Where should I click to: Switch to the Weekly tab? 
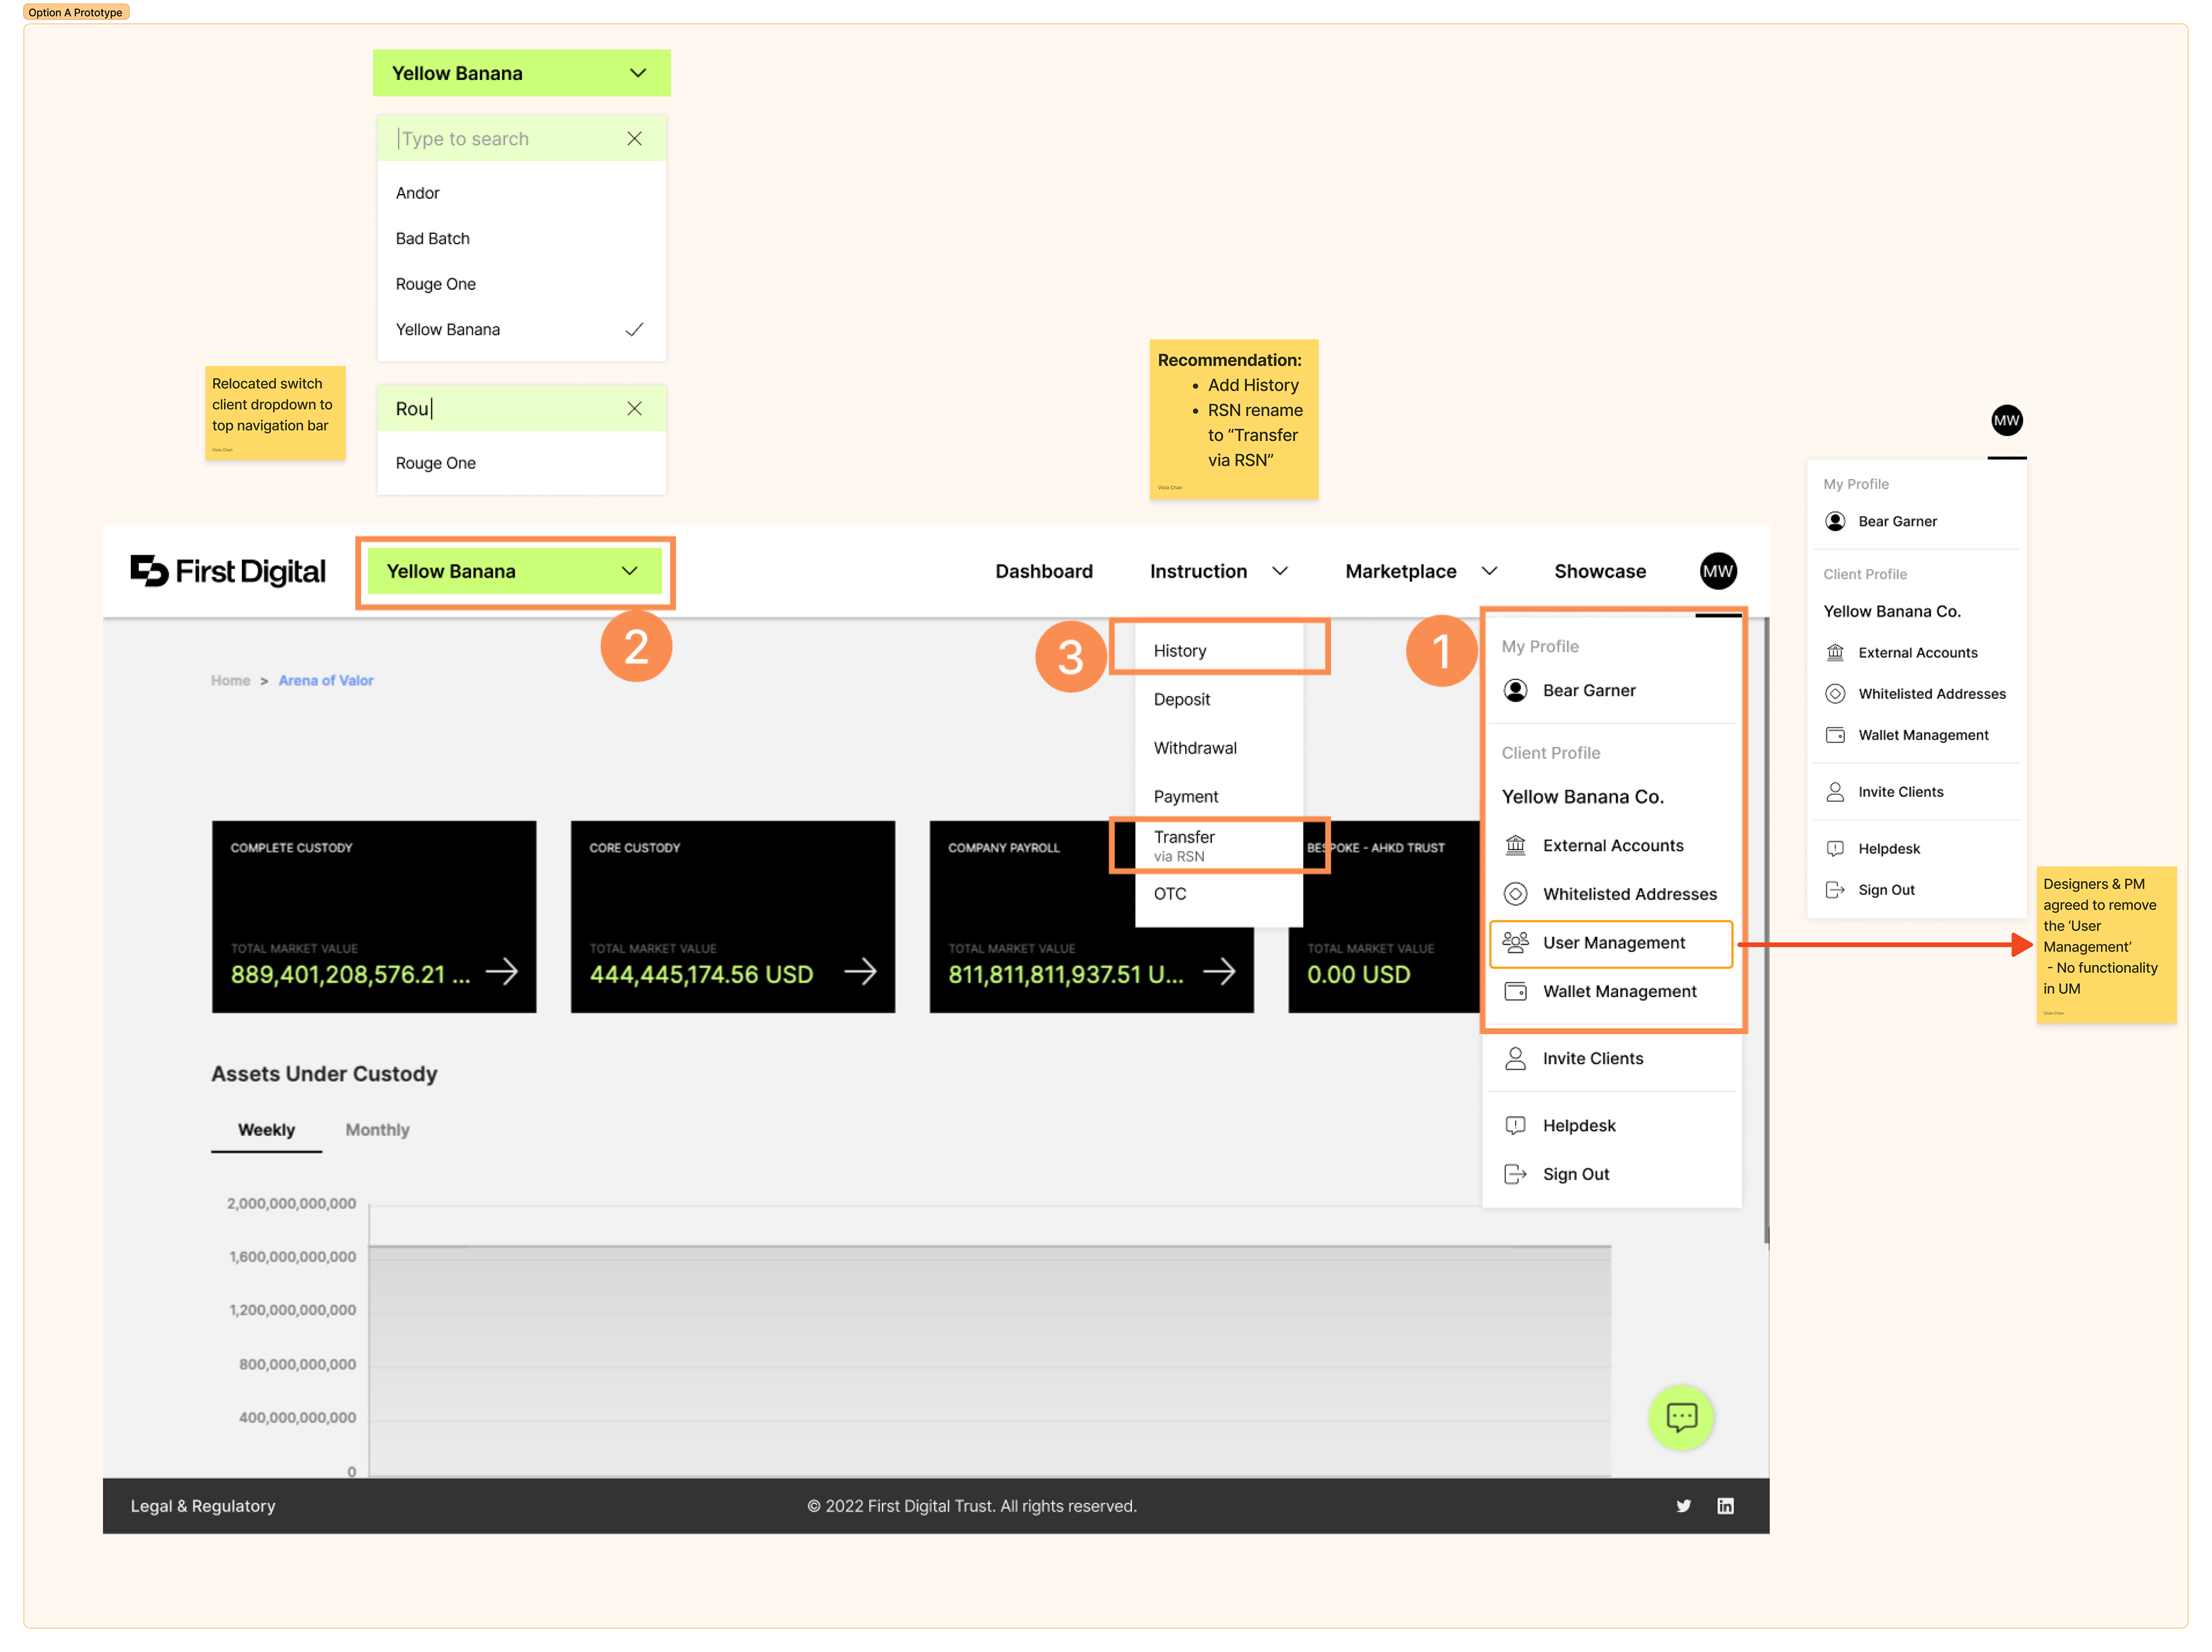266,1130
